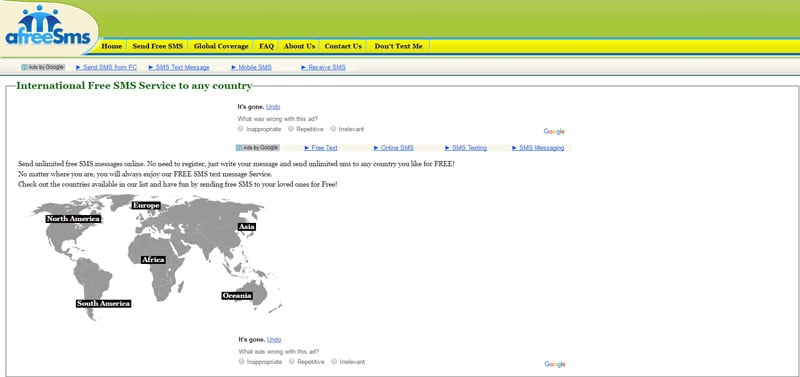The image size is (800, 377).
Task: Open the Send Free SMS menu item
Action: point(158,46)
